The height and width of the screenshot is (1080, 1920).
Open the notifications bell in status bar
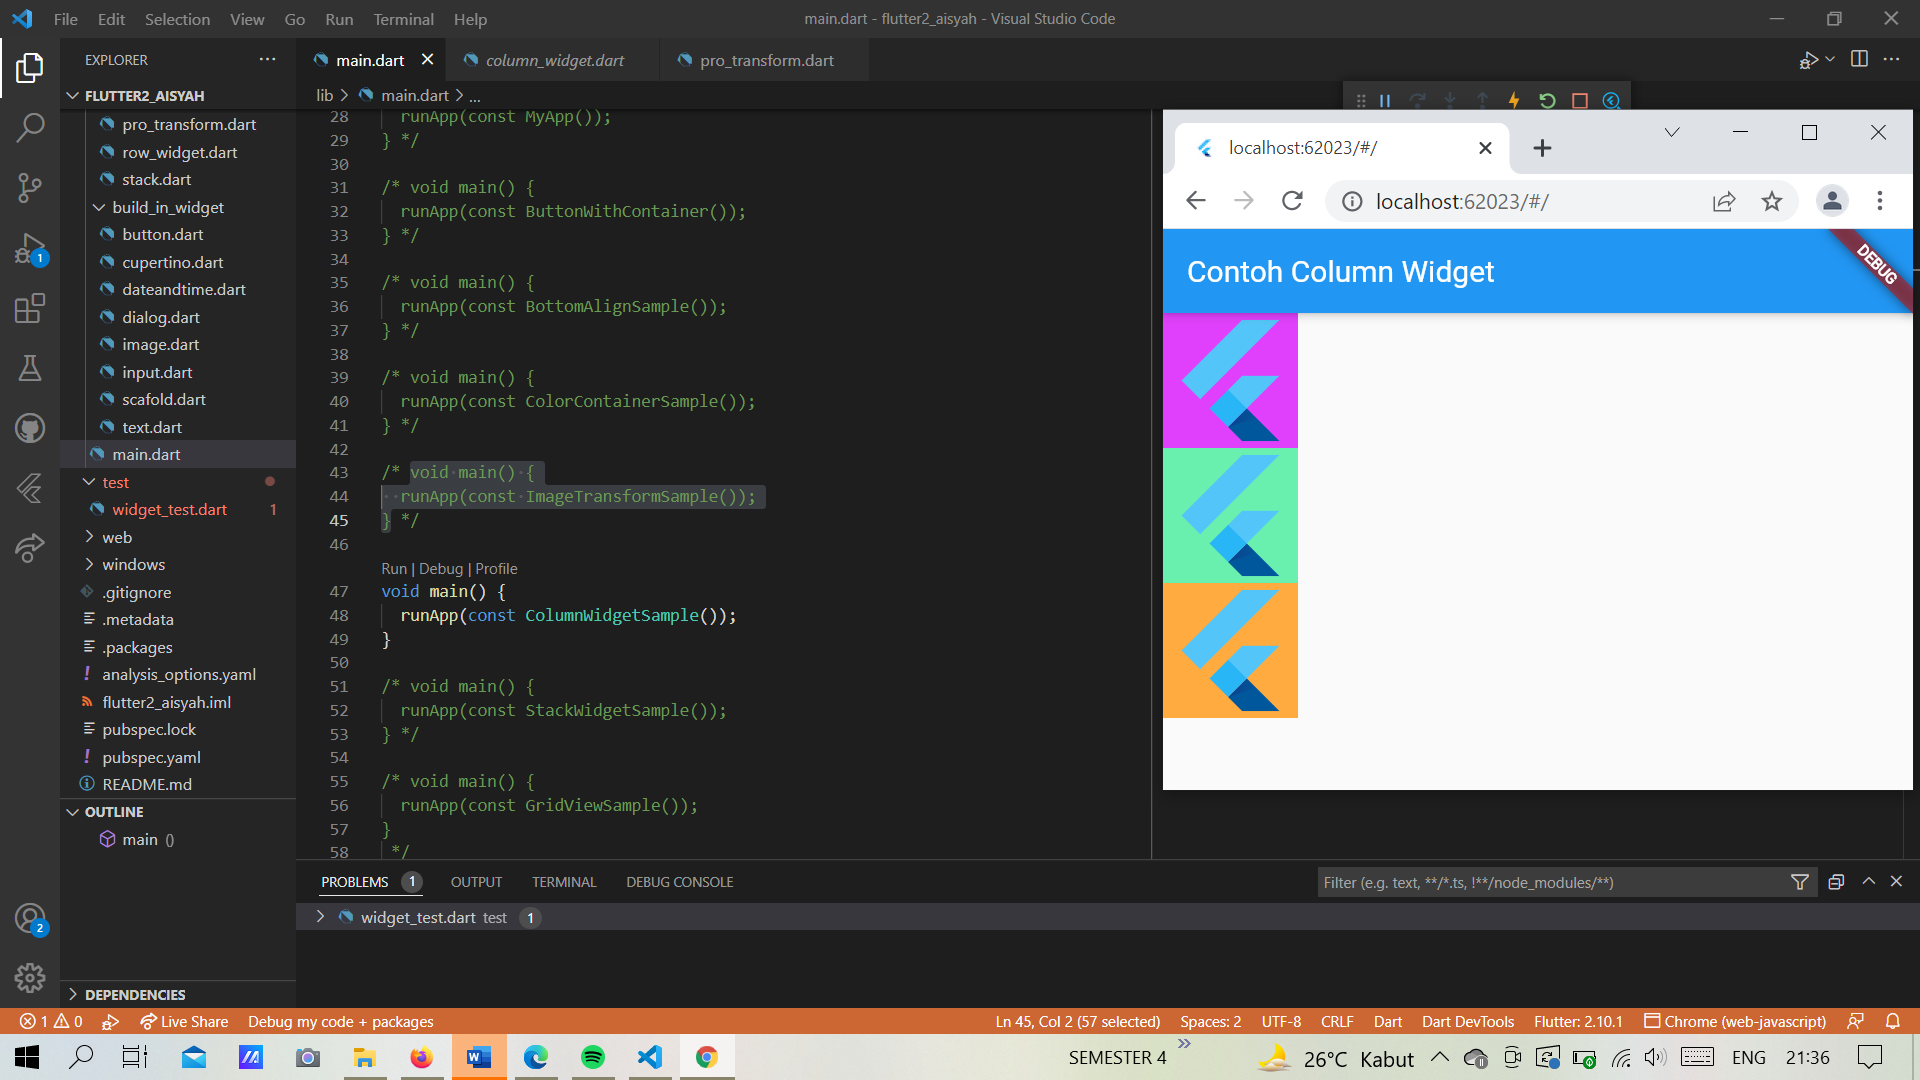coord(1893,1021)
